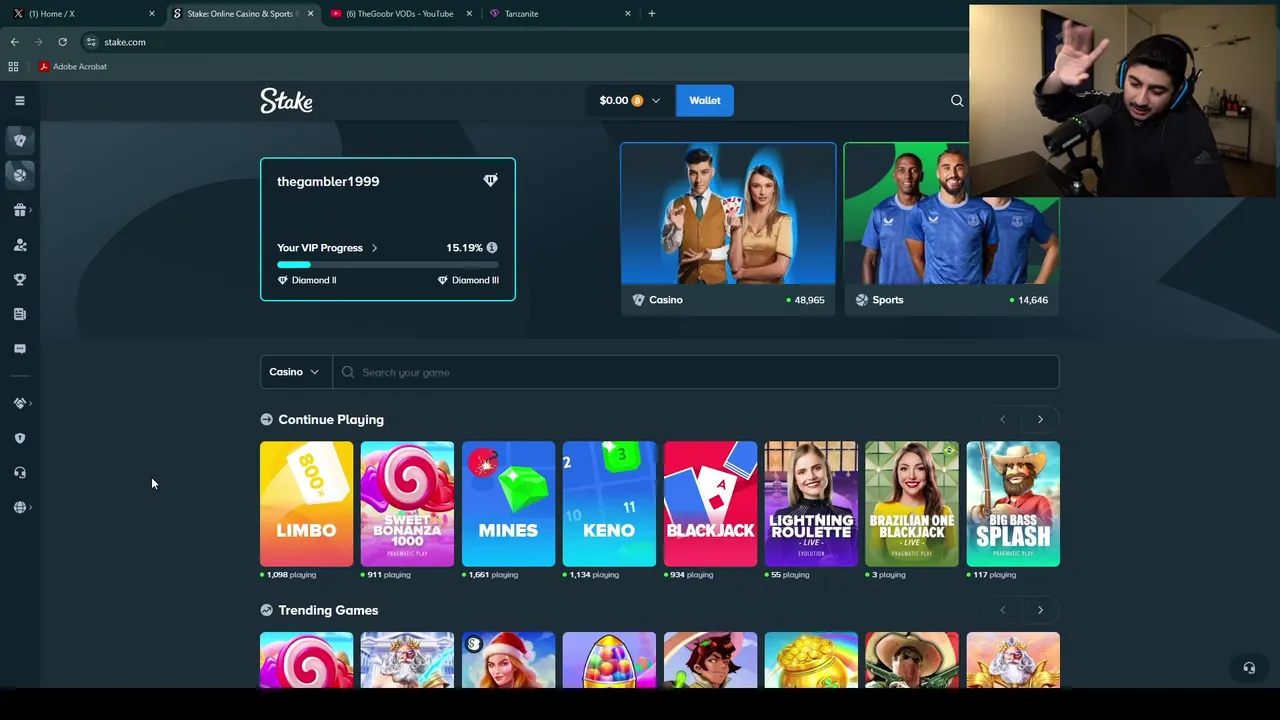The height and width of the screenshot is (720, 1280).
Task: Show previous Trending Games
Action: click(1003, 610)
